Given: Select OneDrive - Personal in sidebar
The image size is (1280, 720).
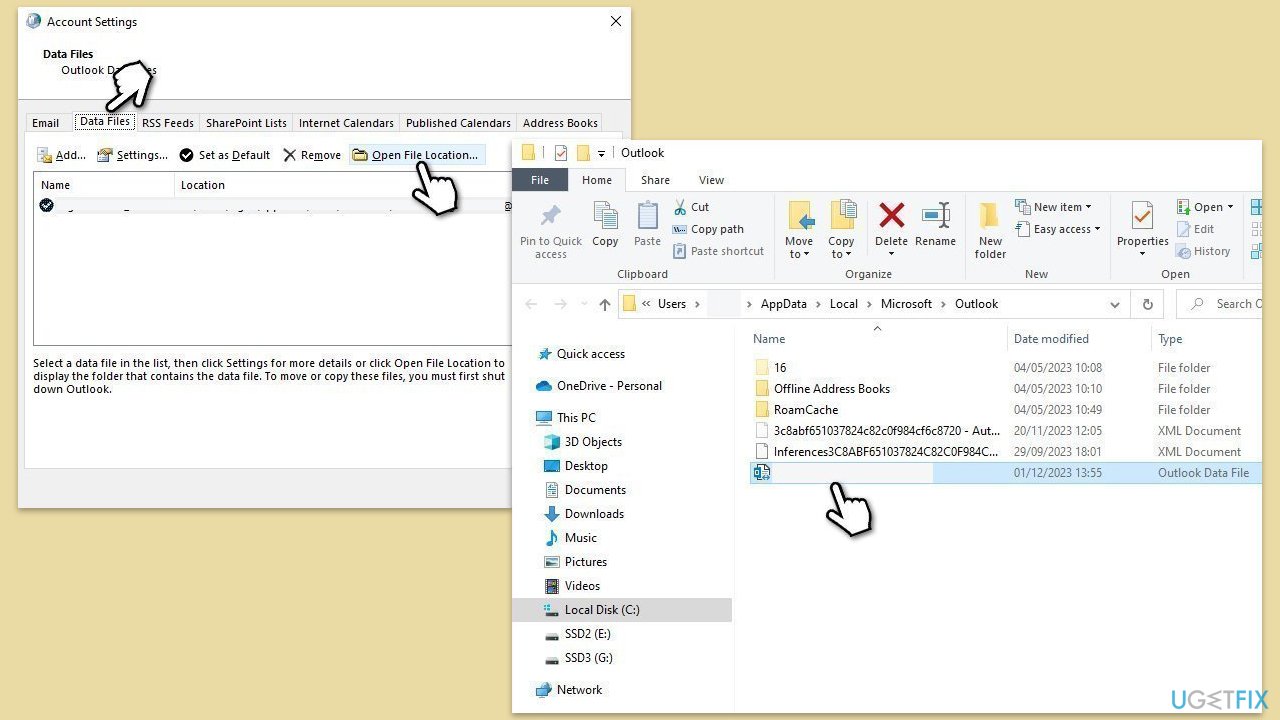Looking at the screenshot, I should (609, 386).
